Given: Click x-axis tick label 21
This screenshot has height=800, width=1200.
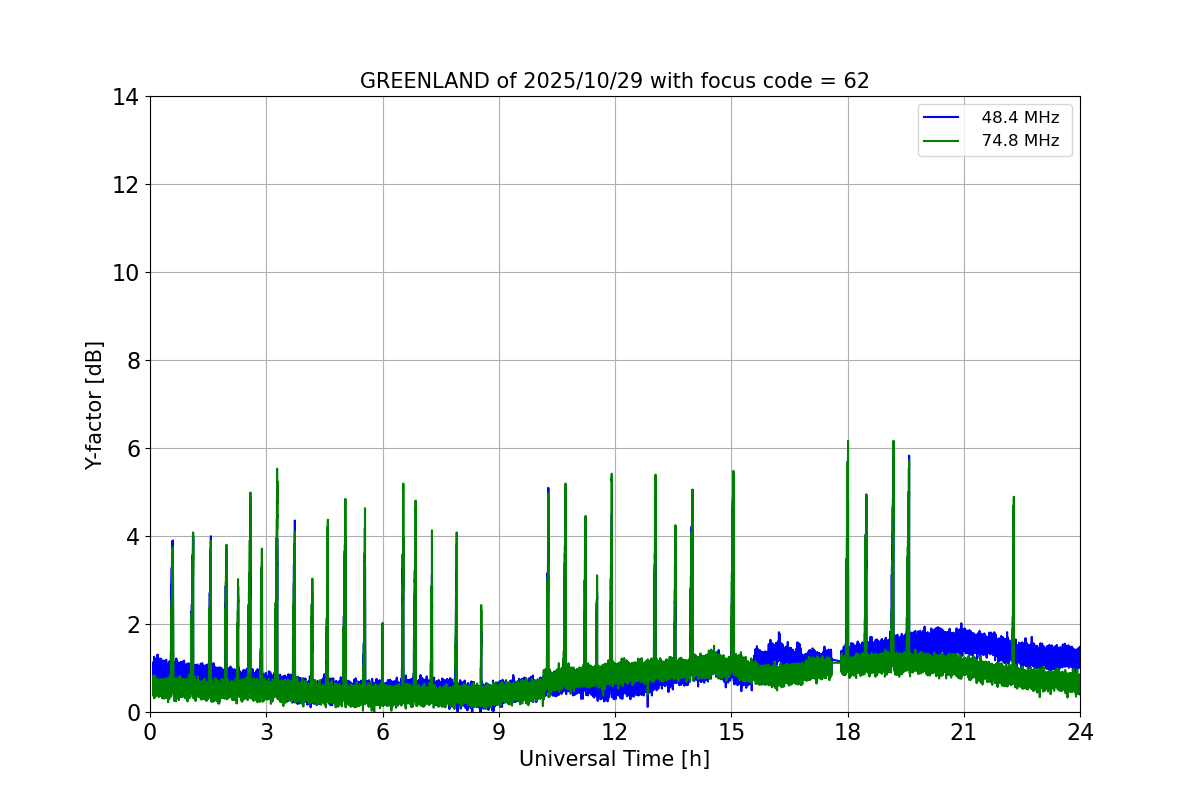Looking at the screenshot, I should click(x=964, y=732).
